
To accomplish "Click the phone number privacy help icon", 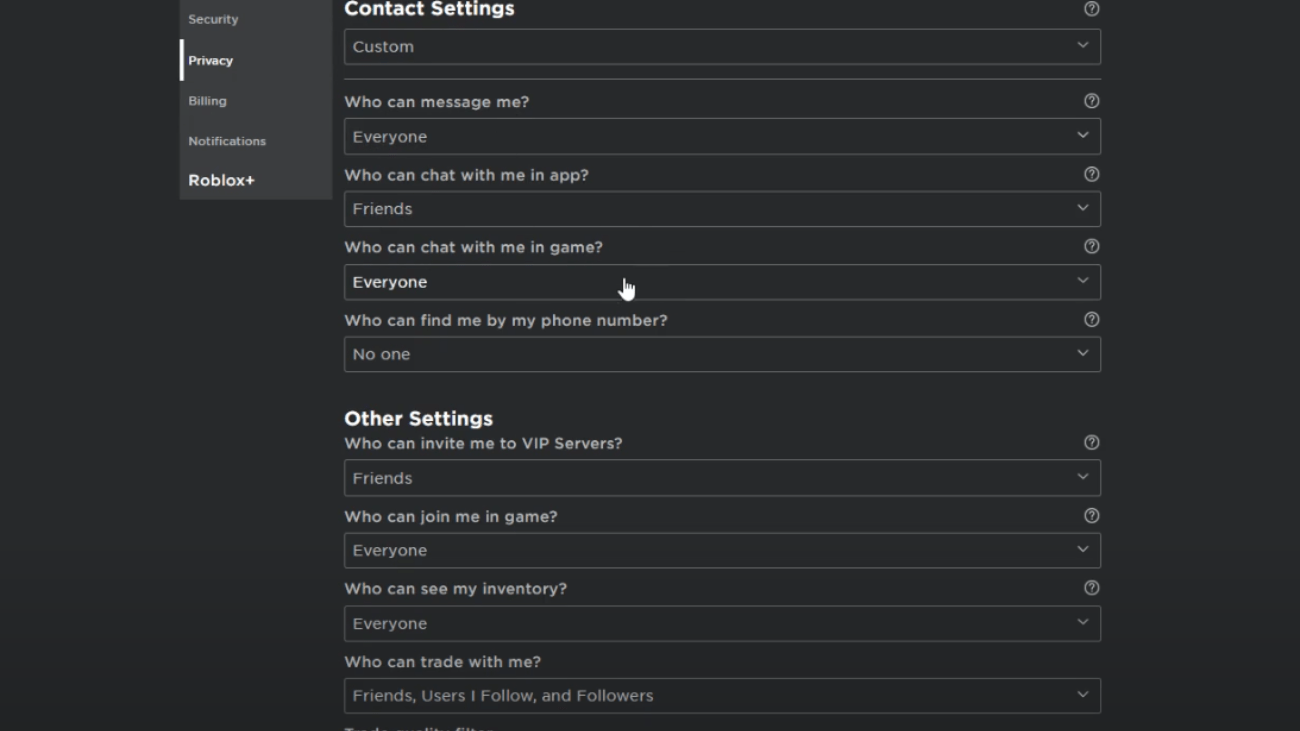I will [x=1091, y=320].
